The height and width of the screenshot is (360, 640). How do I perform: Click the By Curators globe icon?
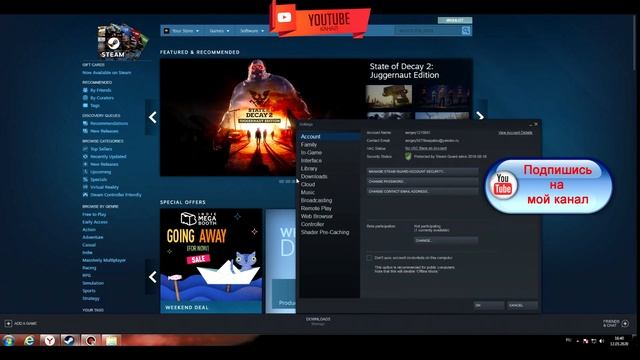(85, 98)
